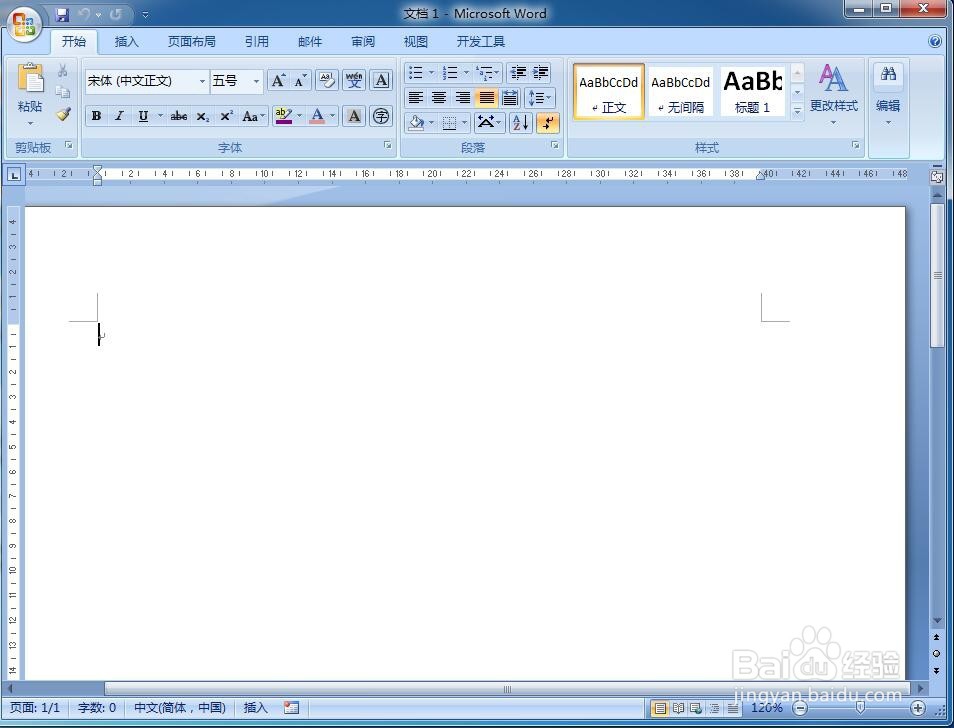Apply subscript x₂ formatting
This screenshot has width=954, height=728.
pyautogui.click(x=203, y=116)
